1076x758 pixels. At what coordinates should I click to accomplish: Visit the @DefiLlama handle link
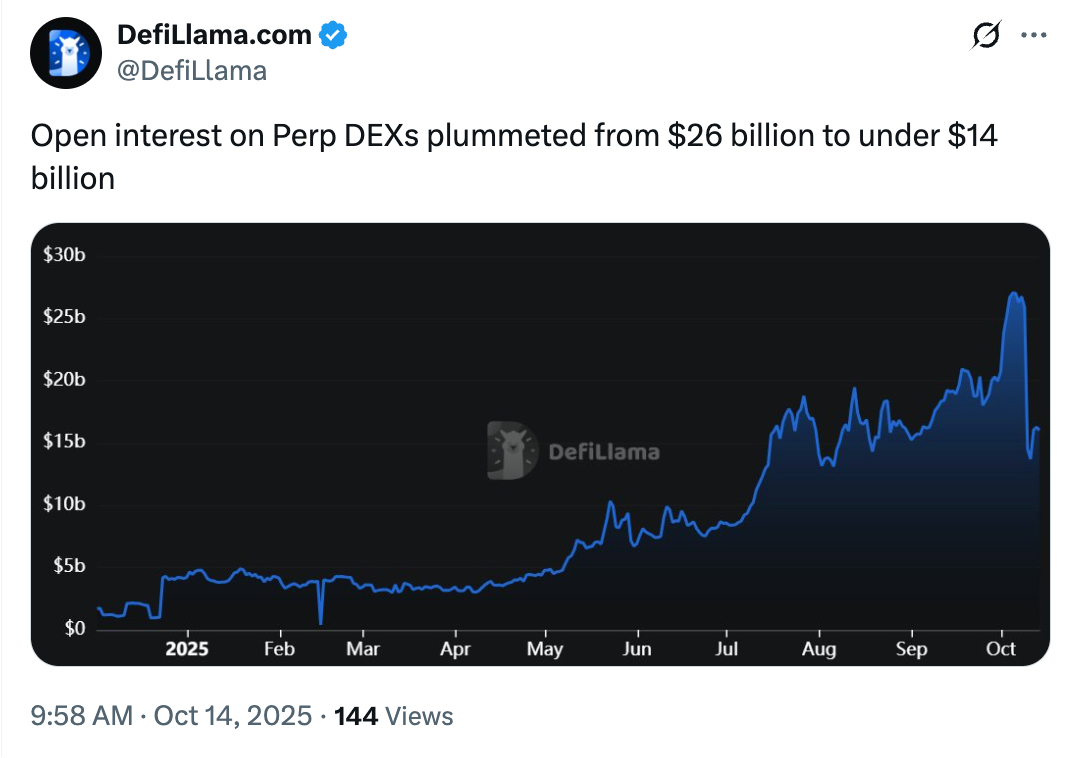(192, 70)
